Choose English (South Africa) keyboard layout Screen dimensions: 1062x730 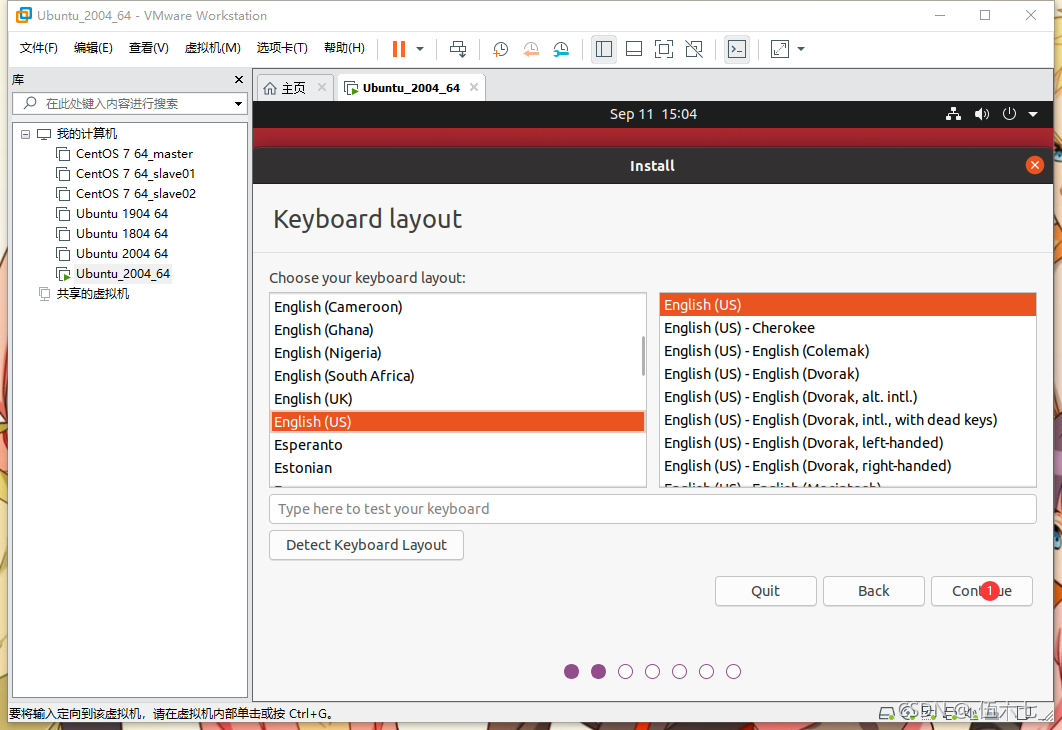(x=457, y=376)
